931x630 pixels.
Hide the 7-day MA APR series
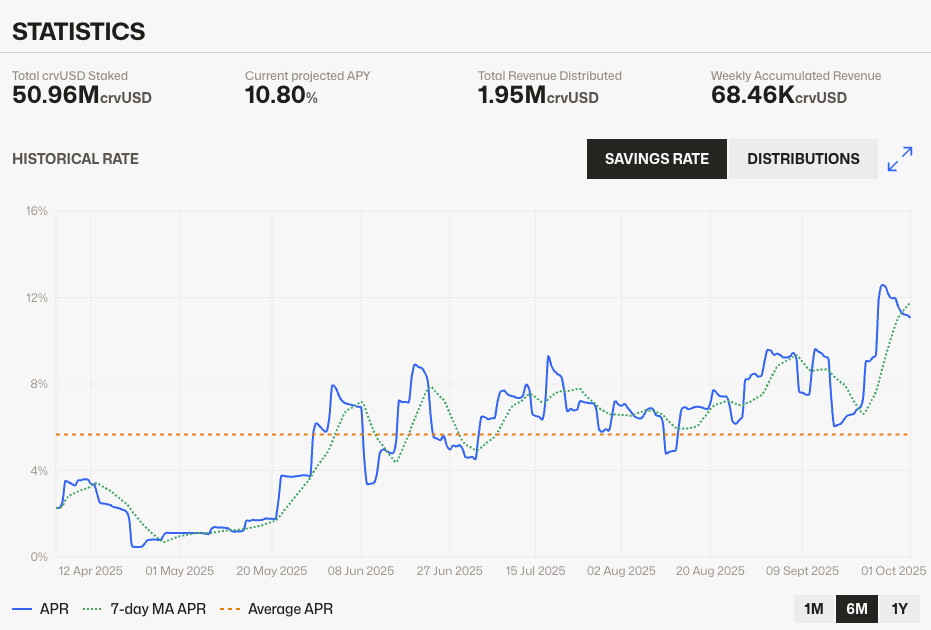(144, 609)
